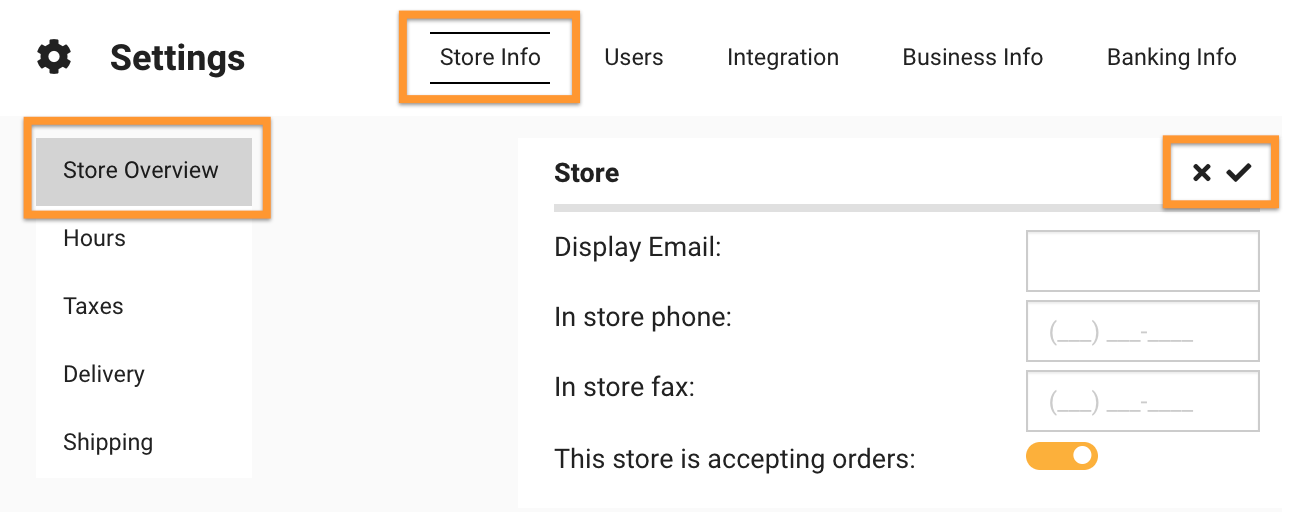The height and width of the screenshot is (512, 1290).
Task: Go to the Integration tab
Action: [783, 57]
